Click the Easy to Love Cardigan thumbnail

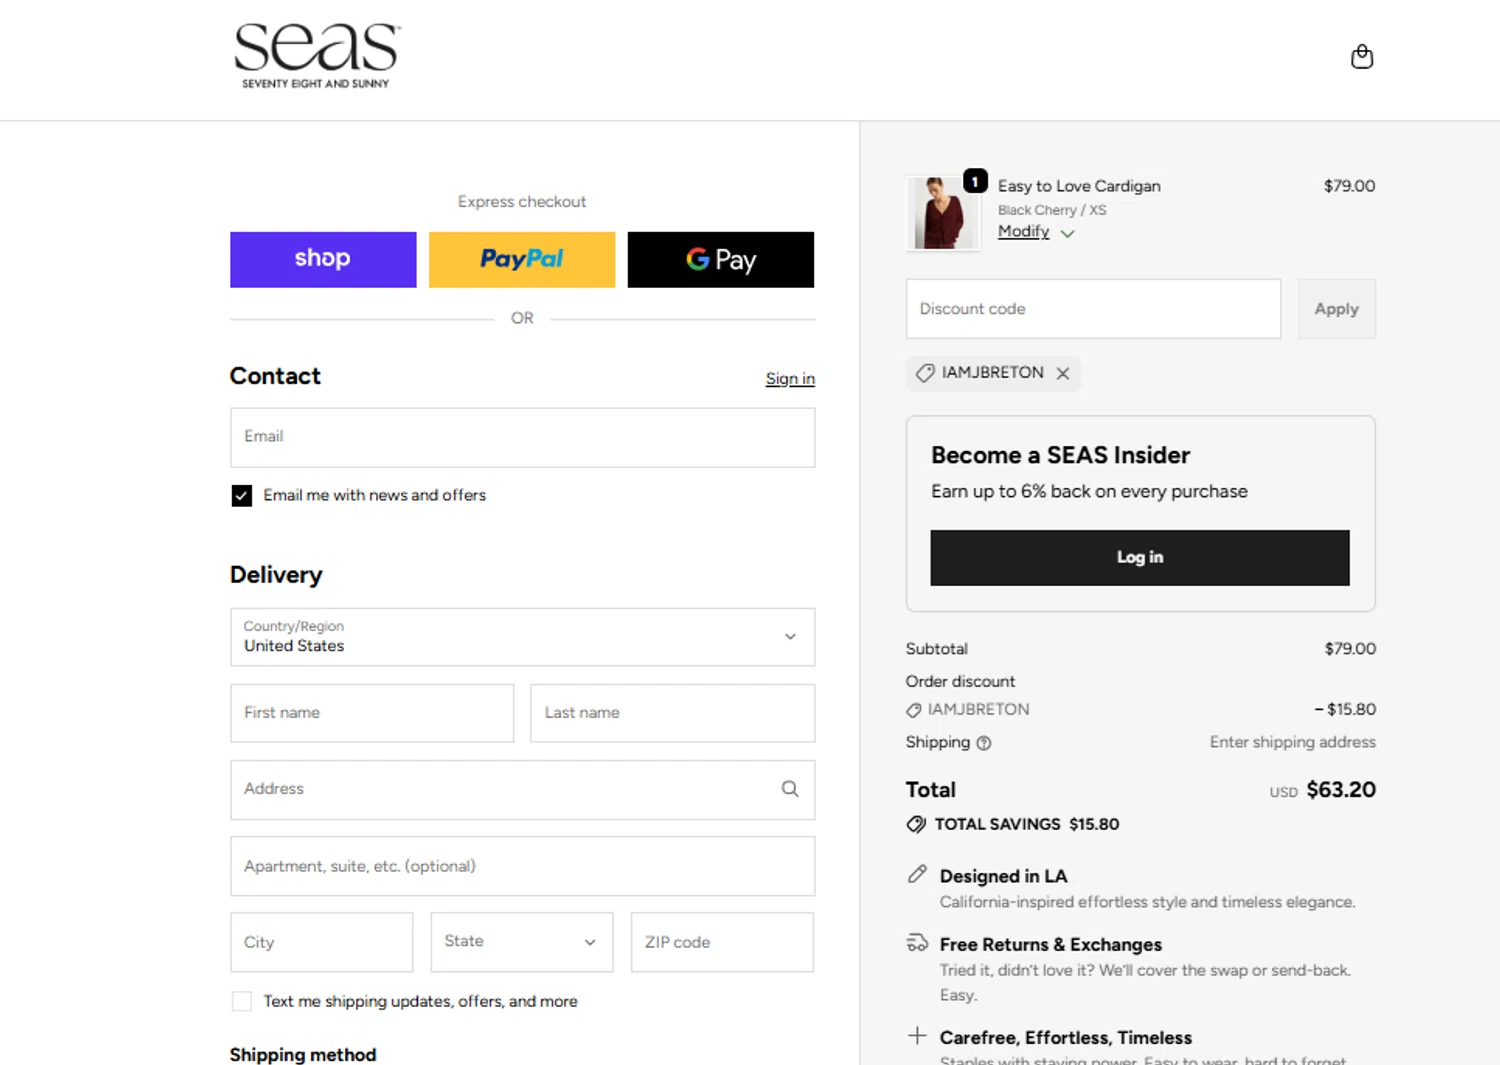pos(941,213)
